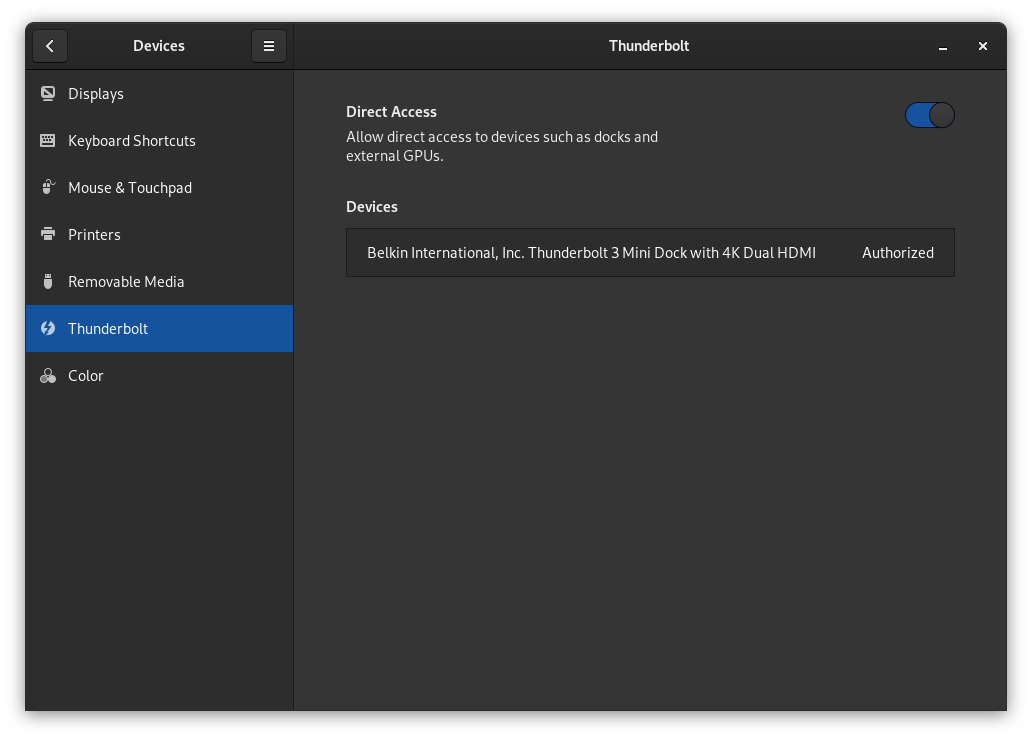Select the Color label in sidebar

86,376
